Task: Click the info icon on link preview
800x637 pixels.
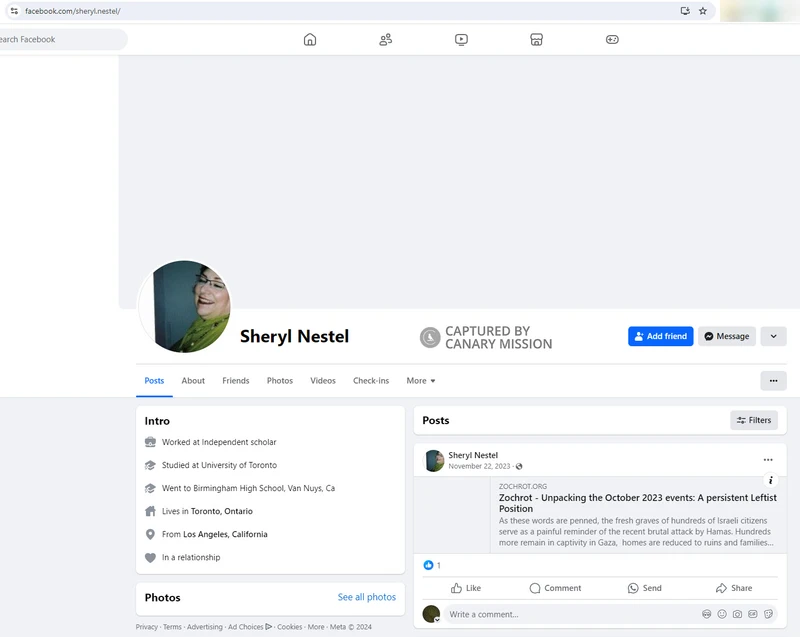Action: point(770,480)
